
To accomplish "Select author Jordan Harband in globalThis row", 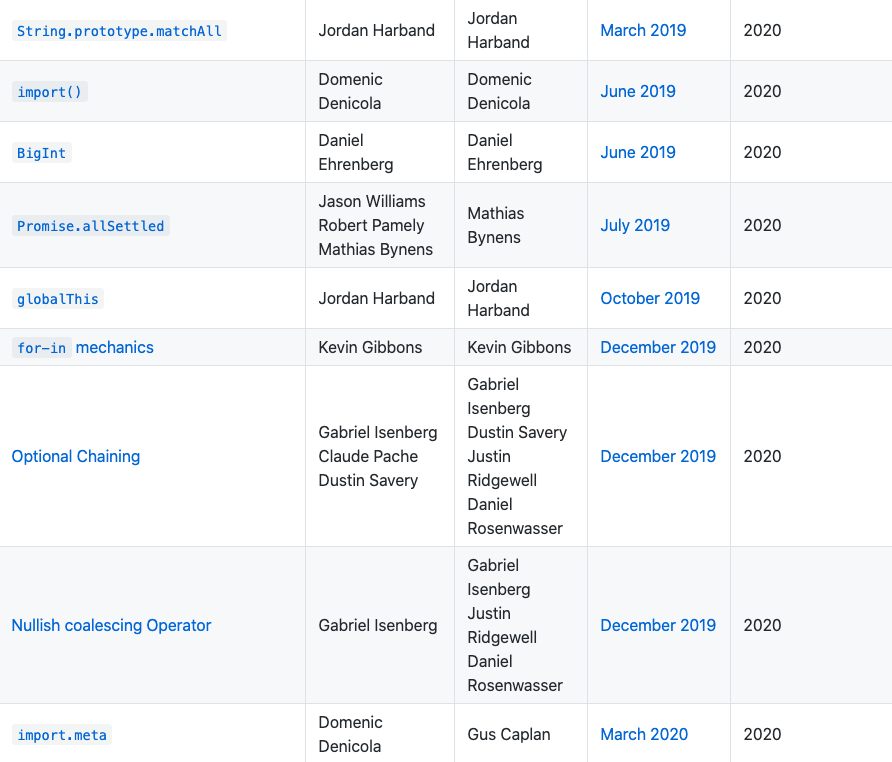I will pyautogui.click(x=377, y=298).
